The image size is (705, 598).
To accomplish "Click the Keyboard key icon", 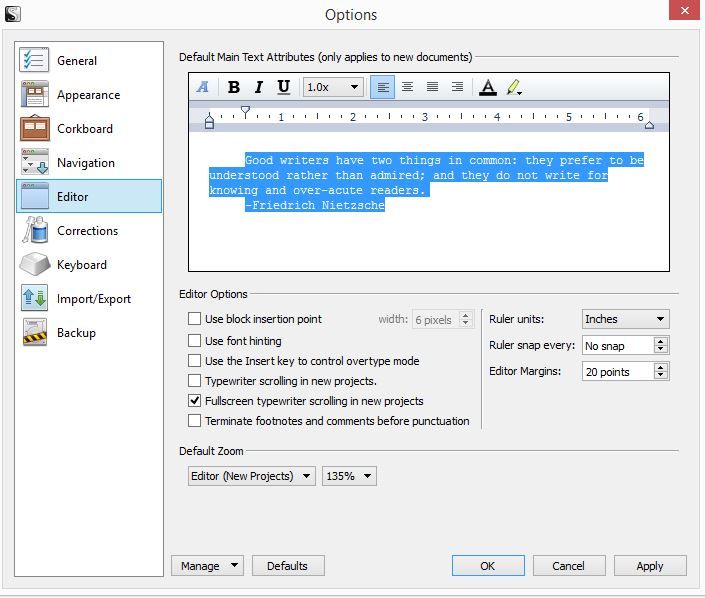I will pos(34,264).
